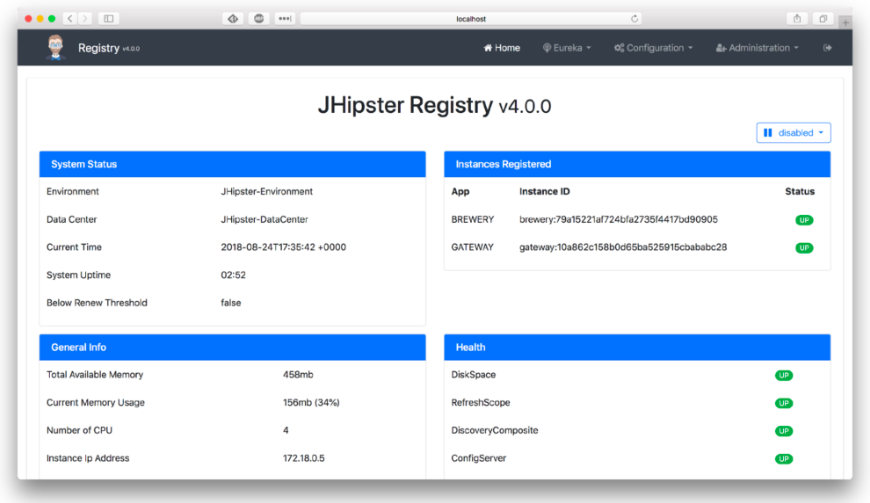
Task: Reload the page with refresh icon
Action: pyautogui.click(x=634, y=19)
